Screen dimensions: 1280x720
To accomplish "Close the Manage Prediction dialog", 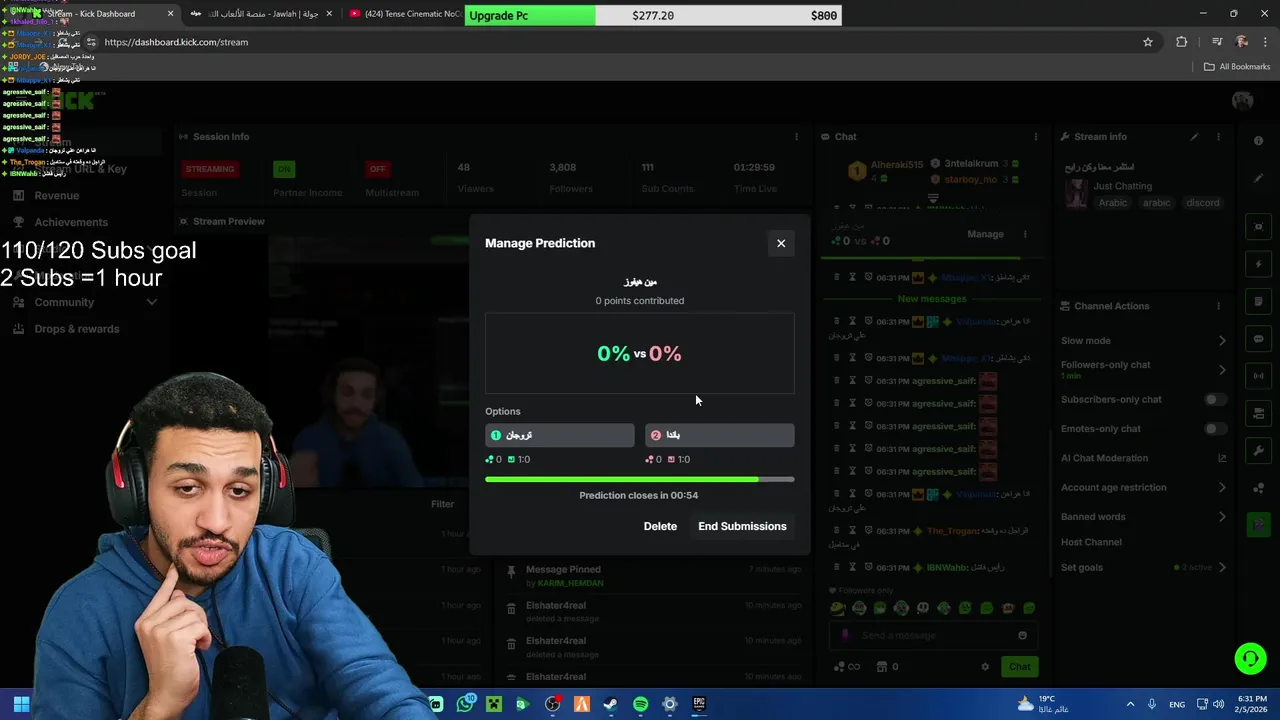I will pyautogui.click(x=781, y=243).
